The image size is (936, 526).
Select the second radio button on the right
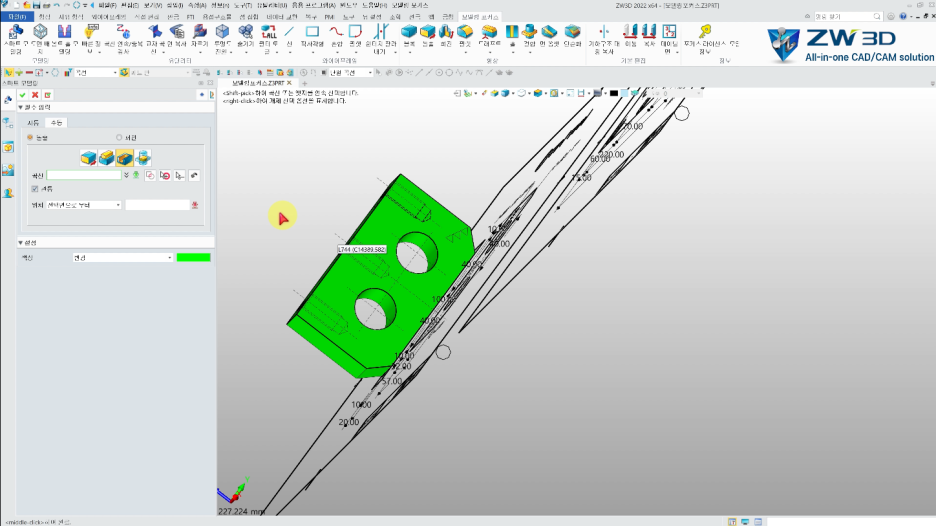click(119, 137)
